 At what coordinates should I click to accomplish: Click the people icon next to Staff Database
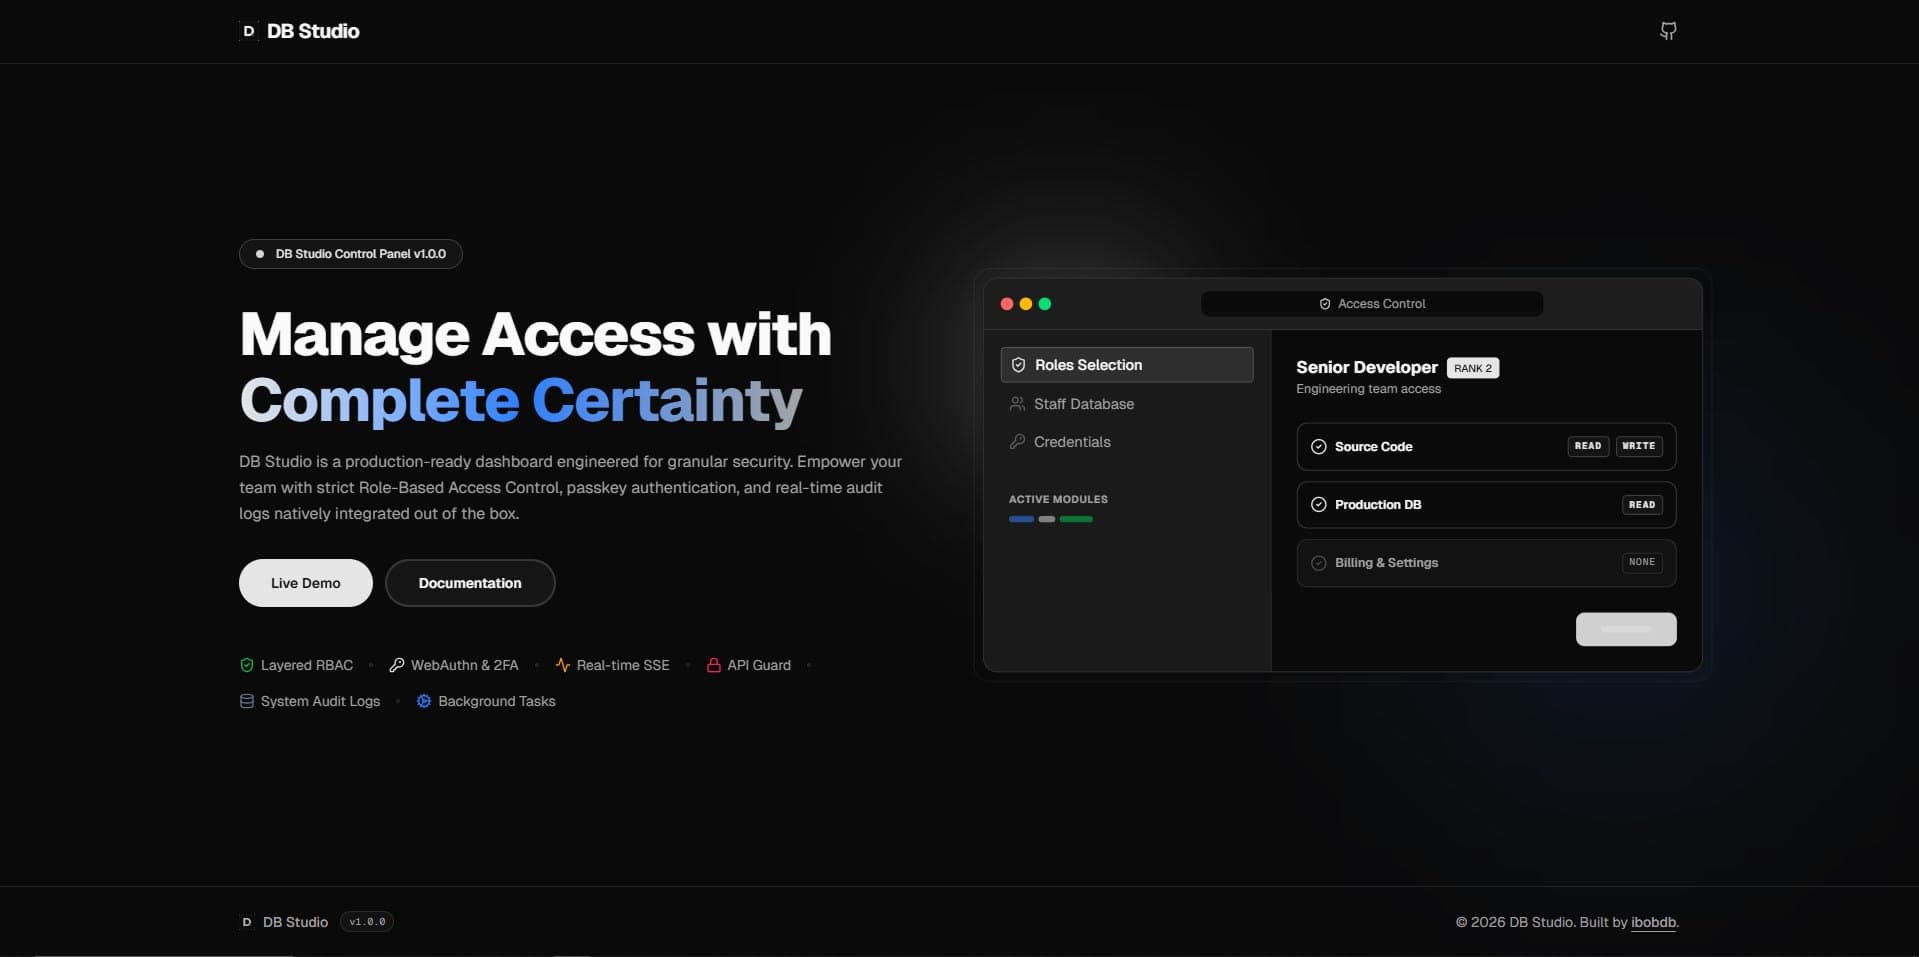pyautogui.click(x=1017, y=404)
